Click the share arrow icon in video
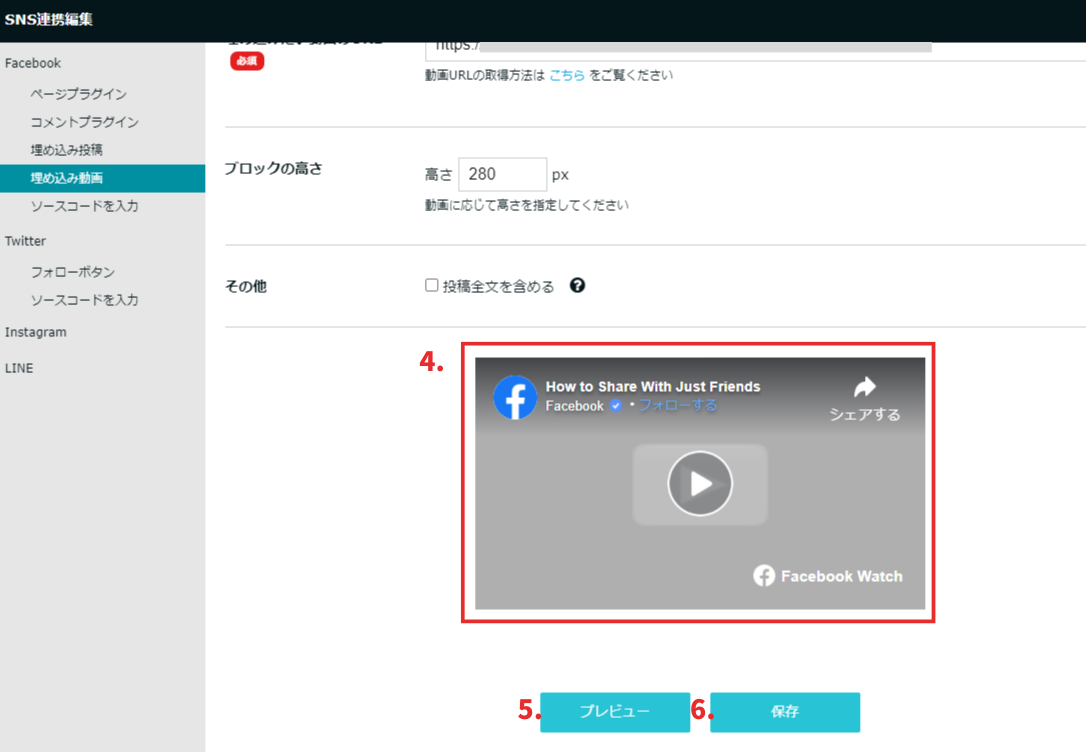 click(x=864, y=386)
